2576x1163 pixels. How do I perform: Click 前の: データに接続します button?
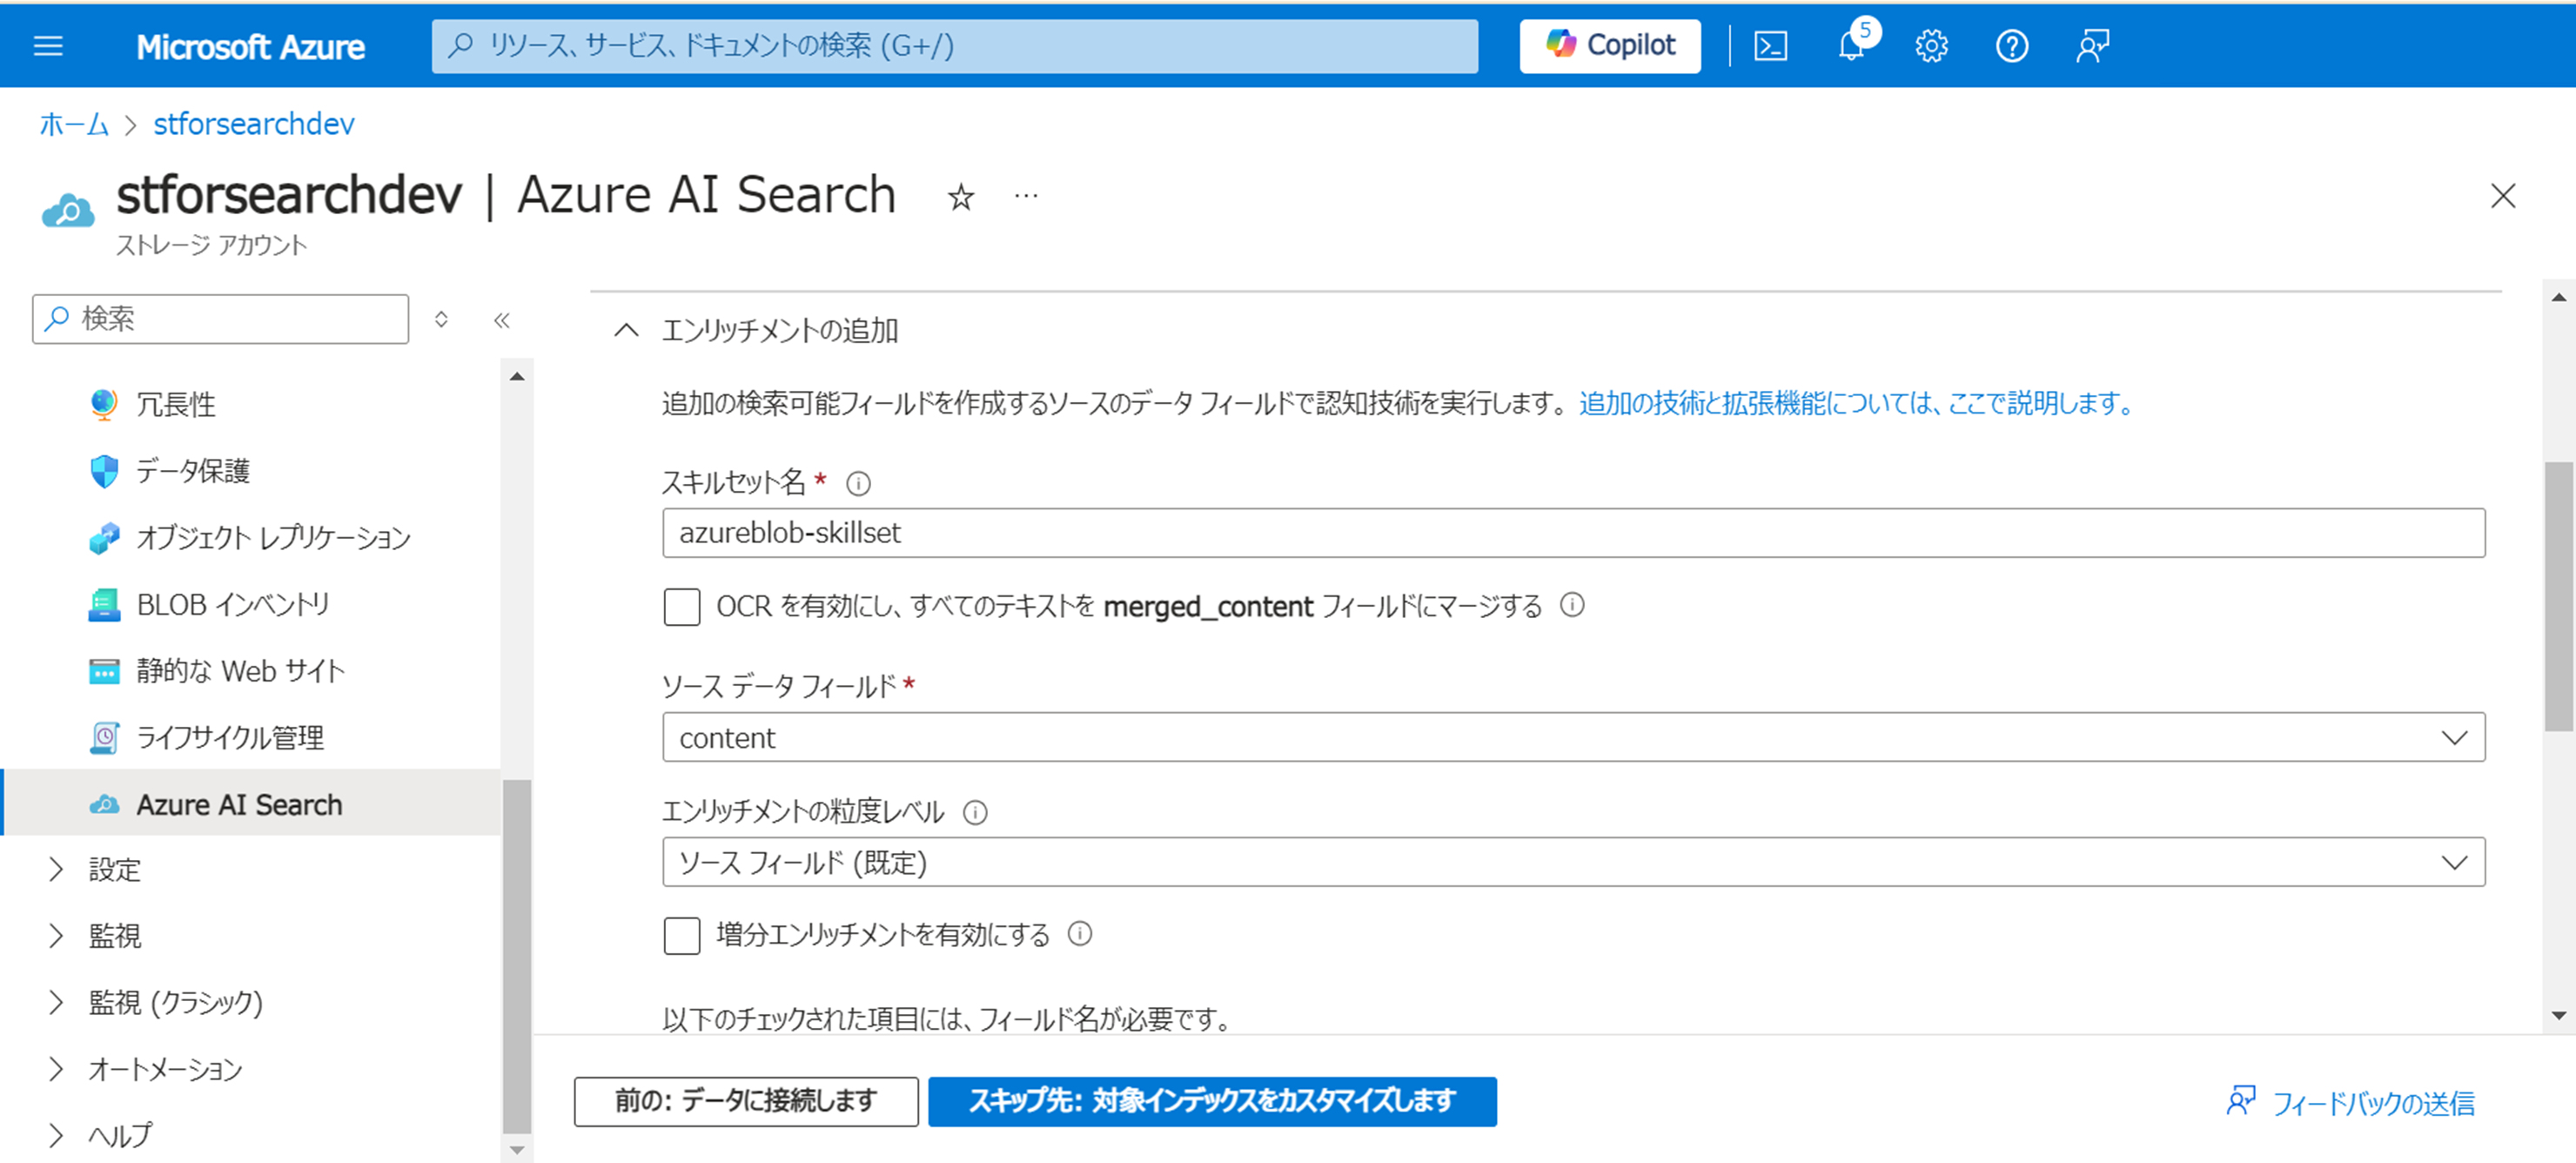(x=746, y=1101)
